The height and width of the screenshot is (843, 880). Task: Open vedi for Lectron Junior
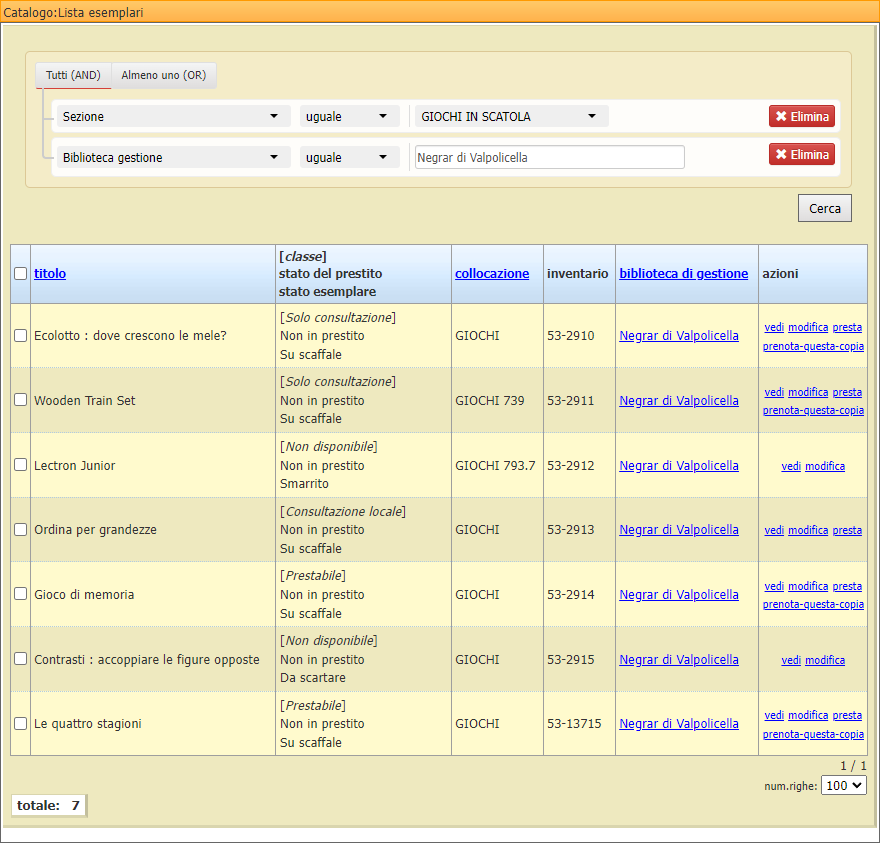pos(791,465)
